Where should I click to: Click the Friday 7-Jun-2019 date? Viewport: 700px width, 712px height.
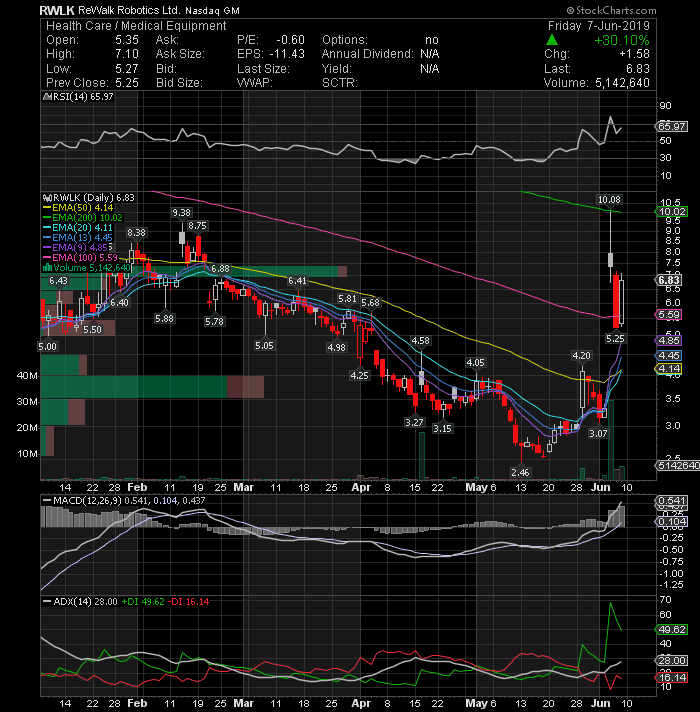[599, 26]
